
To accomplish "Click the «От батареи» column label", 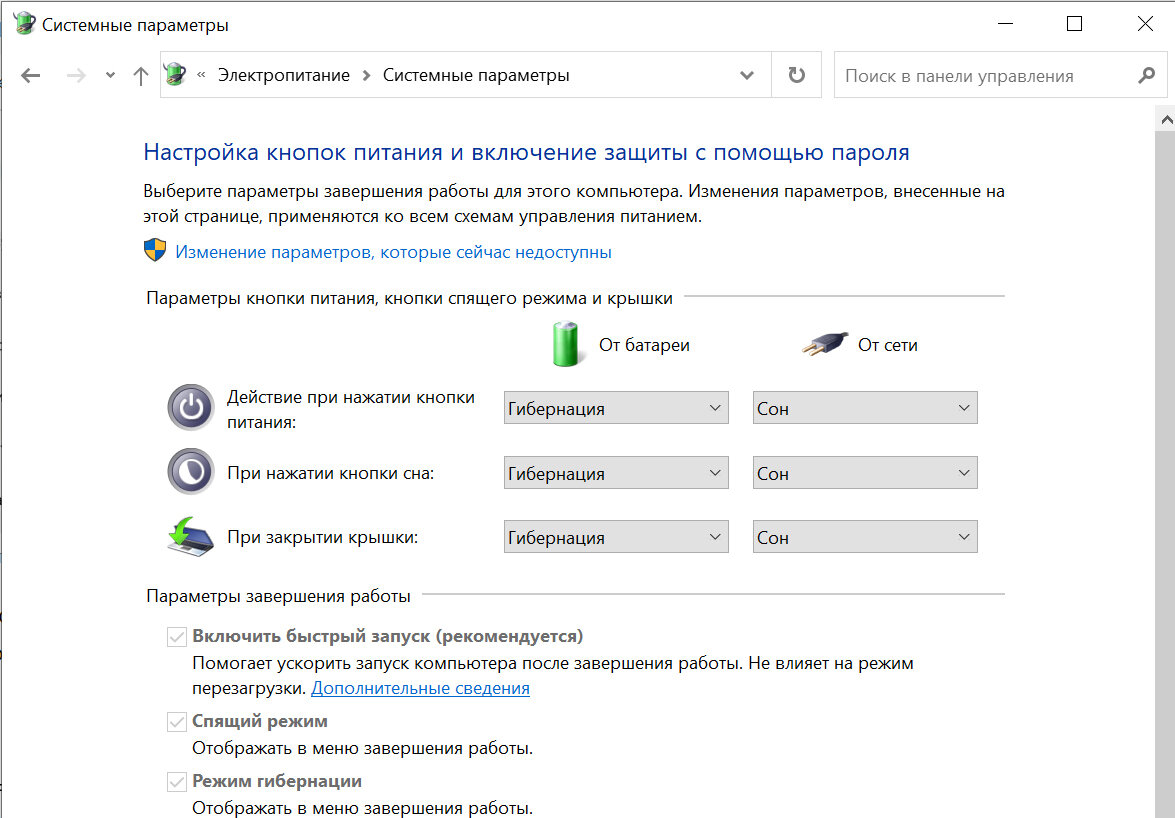I will click(644, 345).
